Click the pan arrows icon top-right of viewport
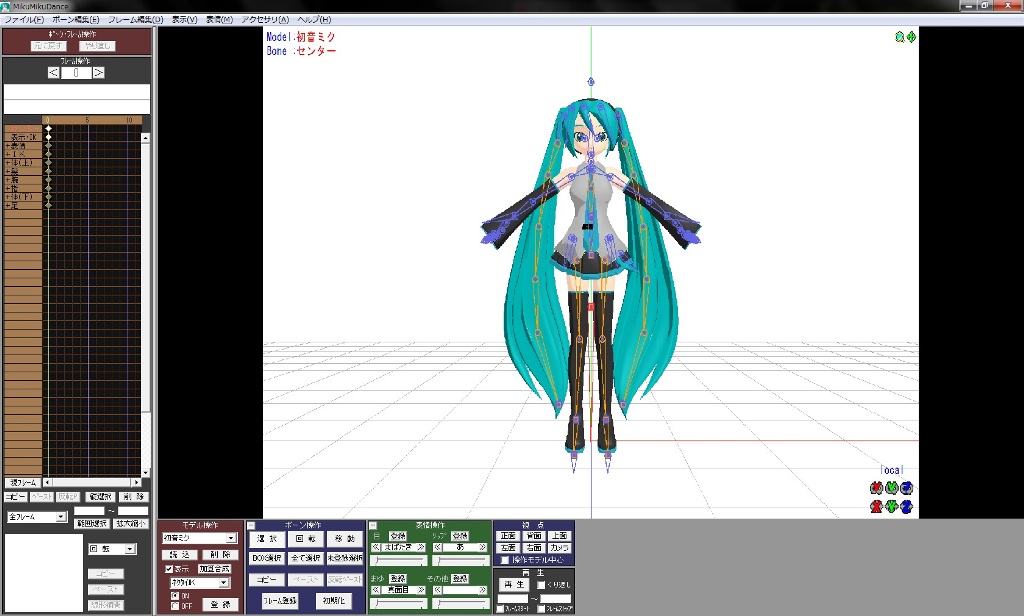Image resolution: width=1024 pixels, height=616 pixels. coord(911,37)
